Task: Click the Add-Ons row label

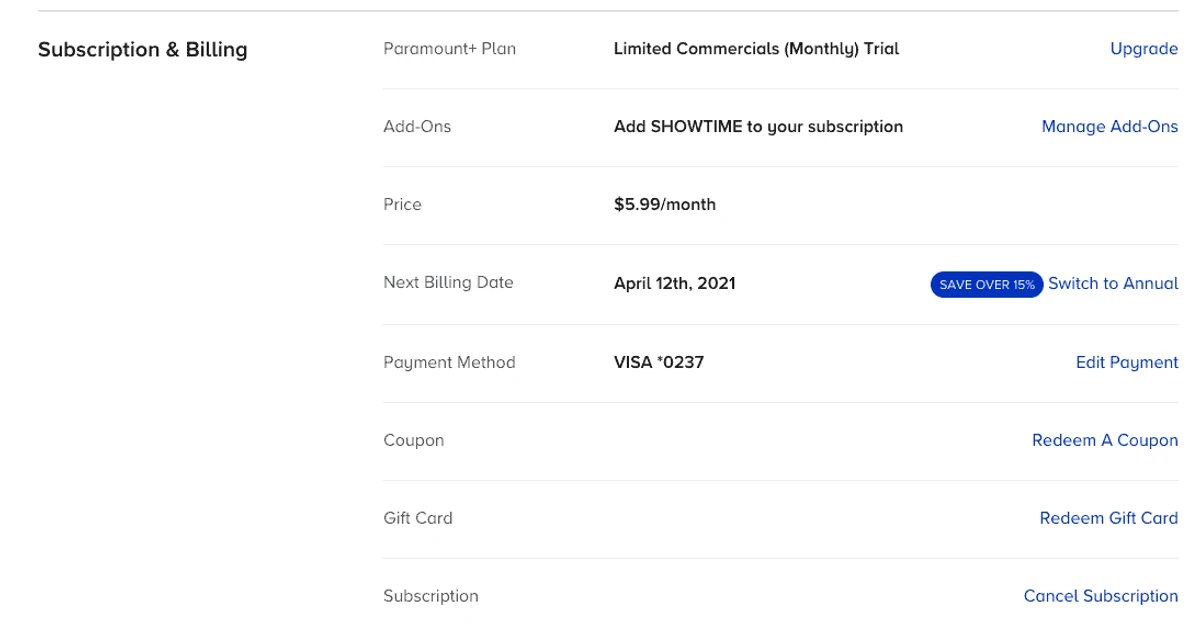Action: coord(417,126)
